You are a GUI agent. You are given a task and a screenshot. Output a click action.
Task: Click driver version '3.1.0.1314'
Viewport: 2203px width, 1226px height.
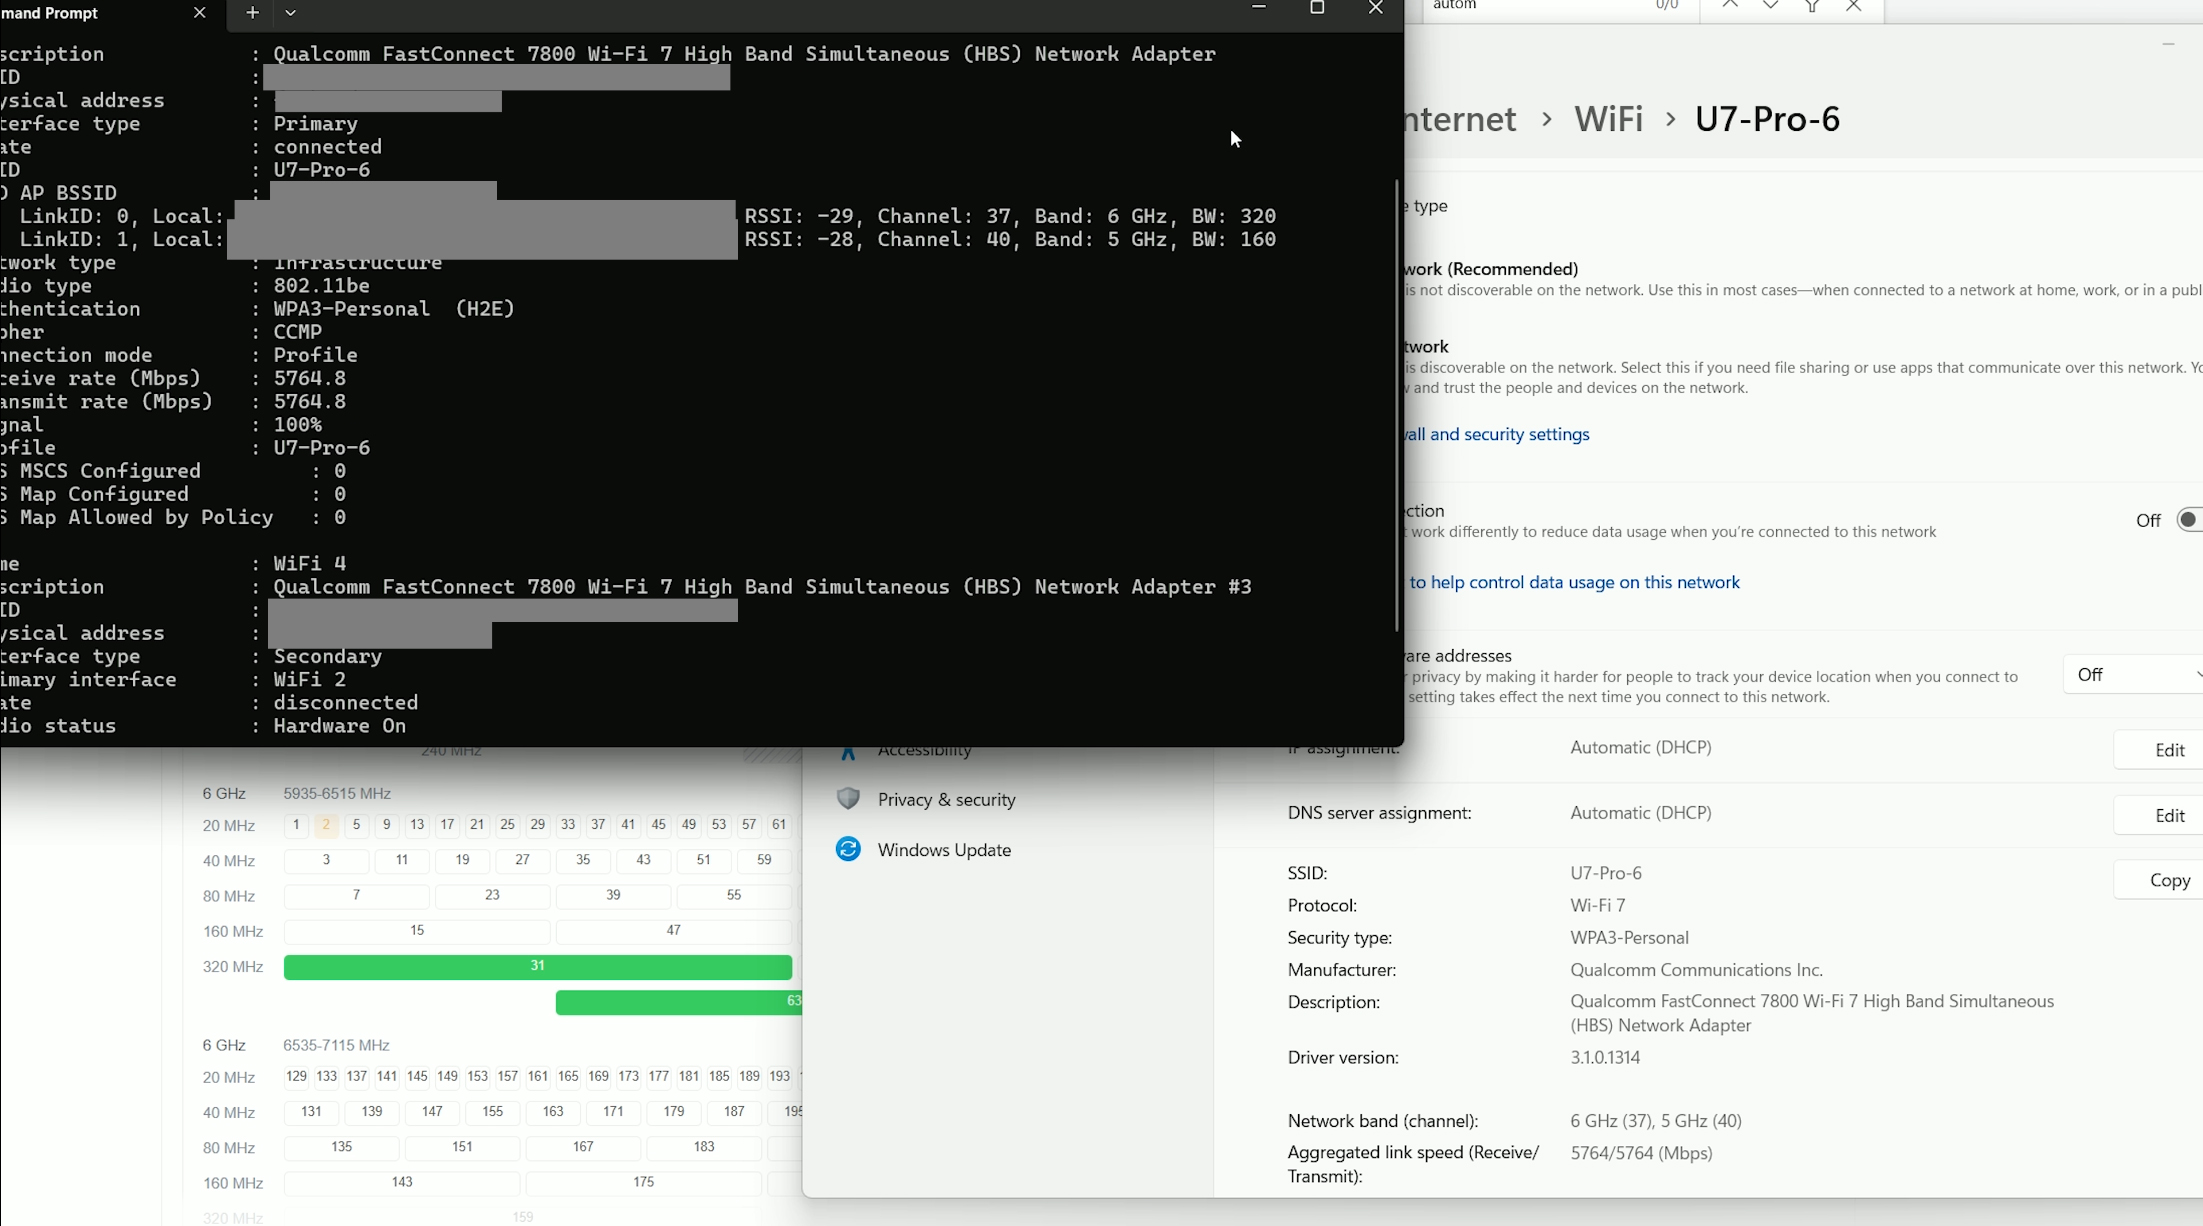(1605, 1058)
